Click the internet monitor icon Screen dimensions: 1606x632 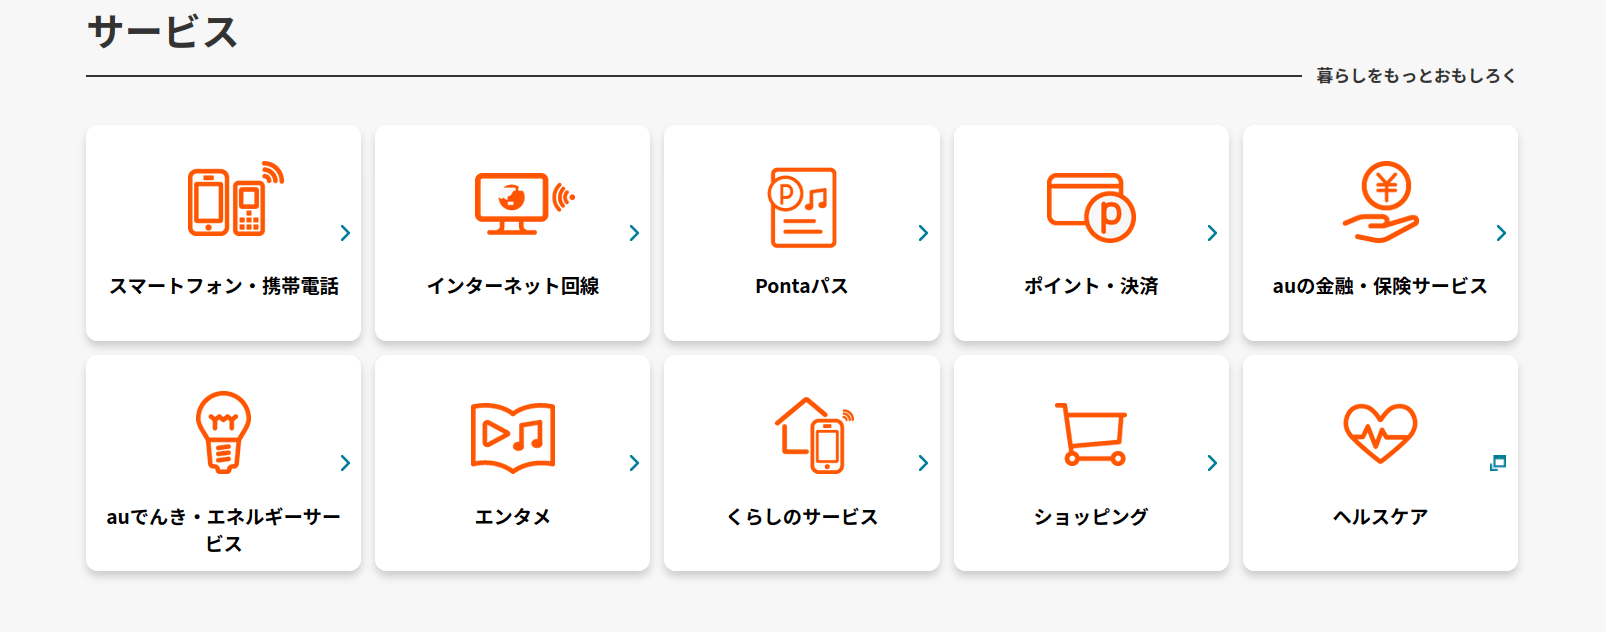click(522, 203)
